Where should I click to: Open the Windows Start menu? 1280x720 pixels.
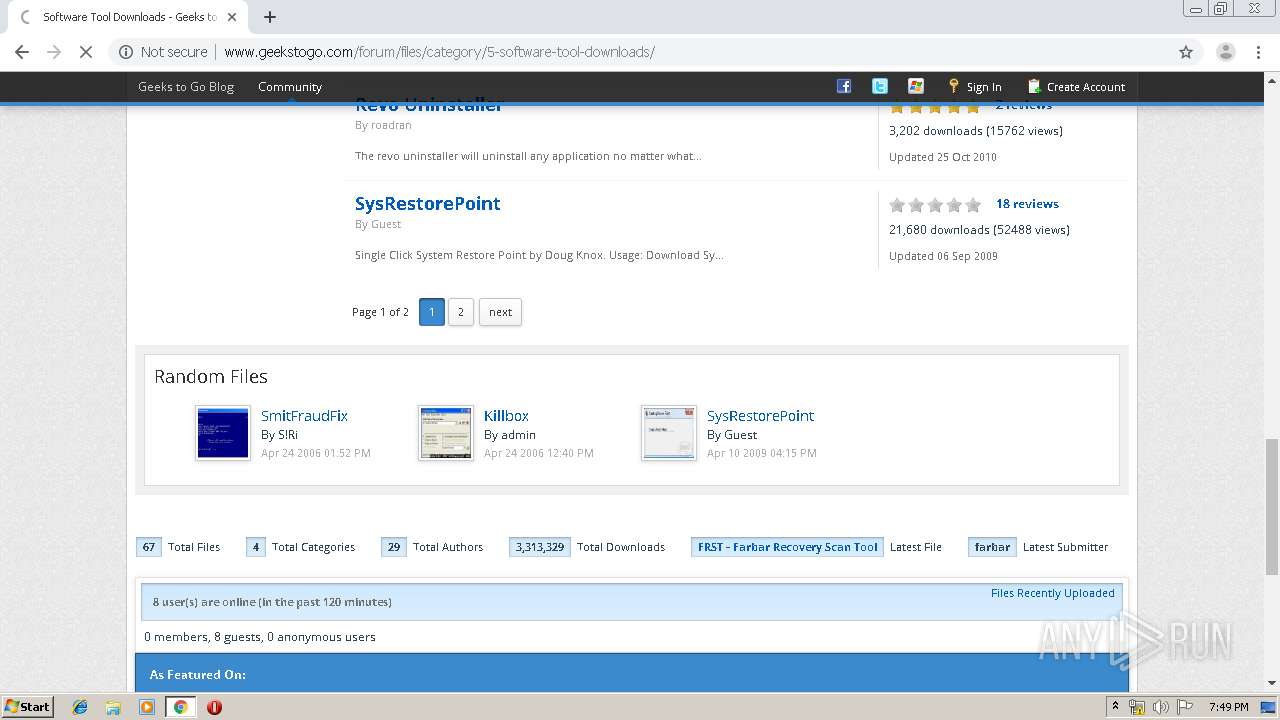(28, 707)
